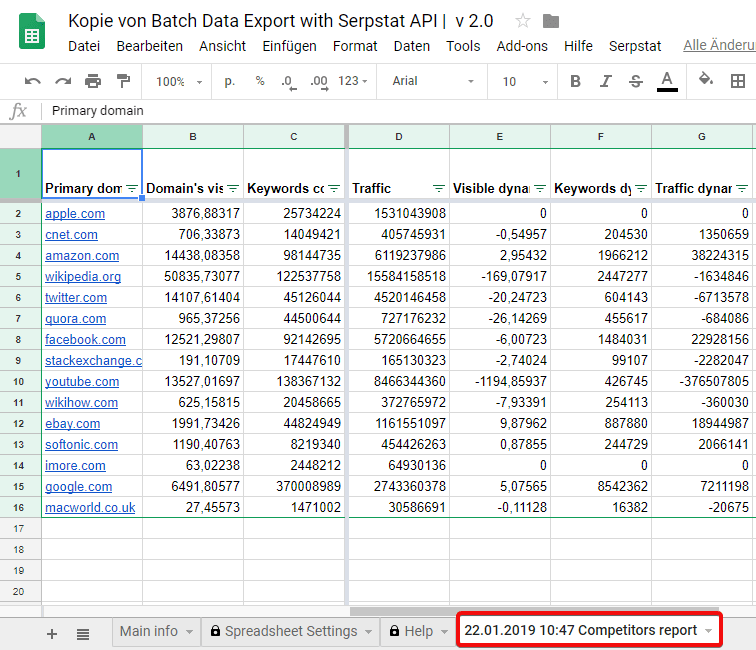Open the softonic.com link
This screenshot has width=756, height=650.
[81, 445]
